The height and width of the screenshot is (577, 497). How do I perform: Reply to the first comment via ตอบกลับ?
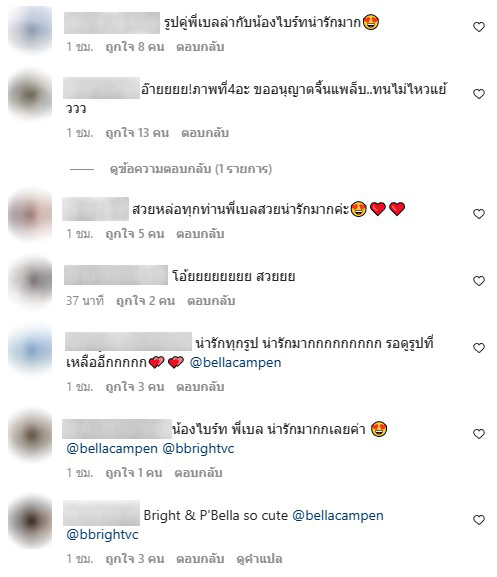click(200, 47)
